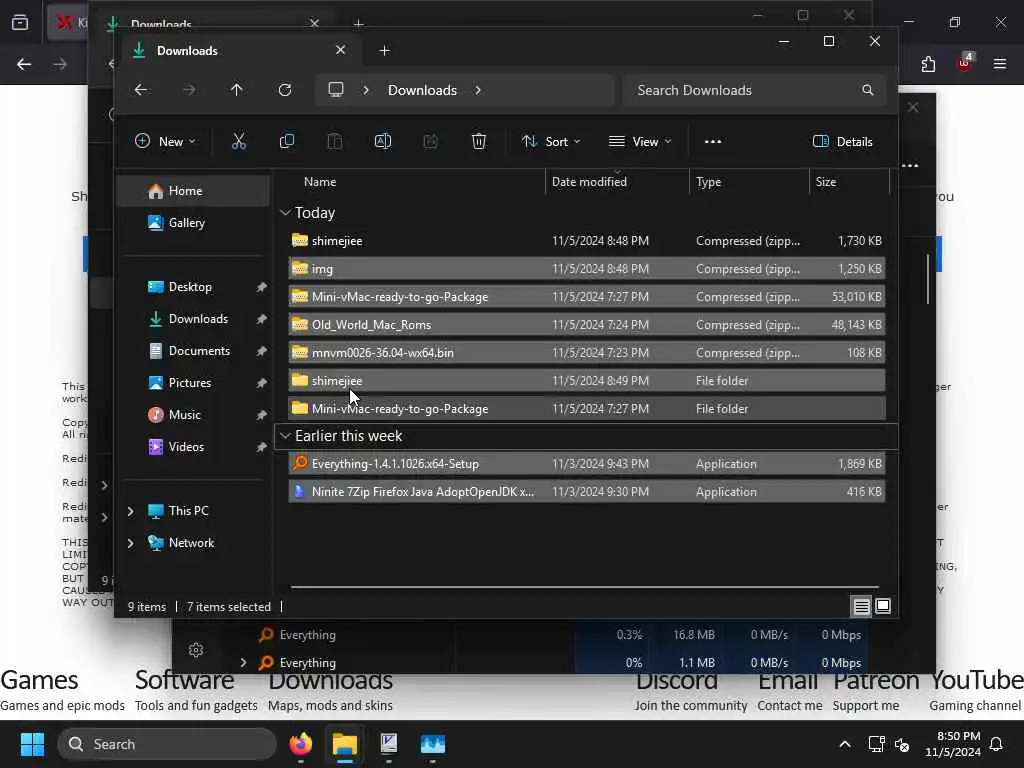Open Firefox from the taskbar

[301, 744]
